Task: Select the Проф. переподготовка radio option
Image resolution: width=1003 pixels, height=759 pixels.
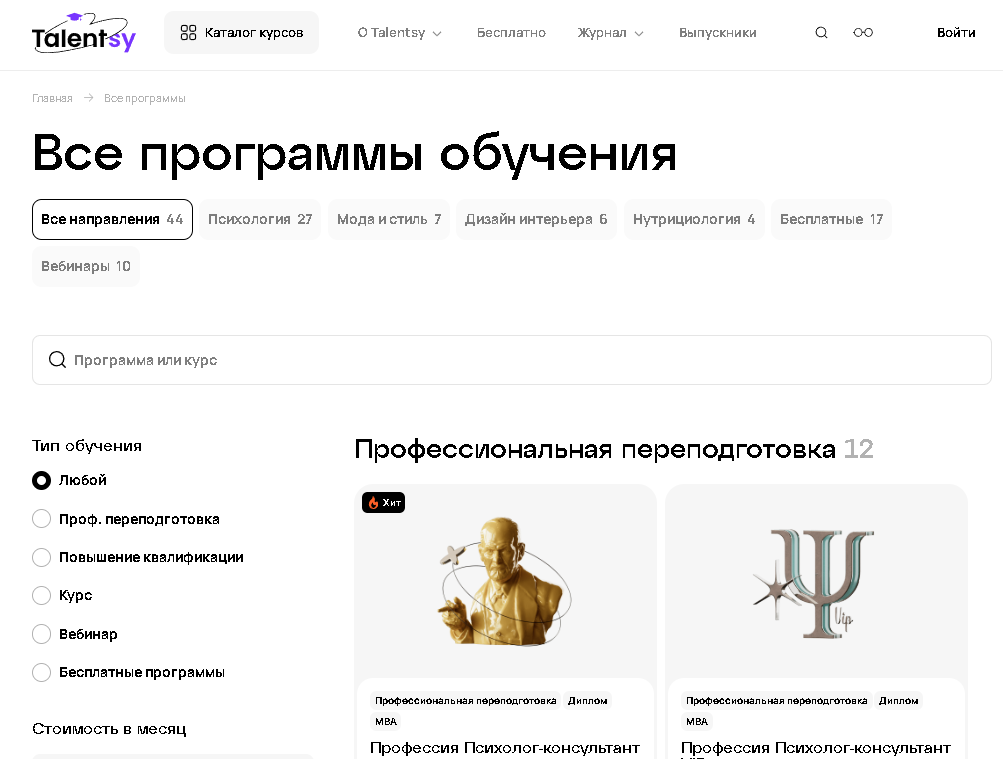Action: 42,519
